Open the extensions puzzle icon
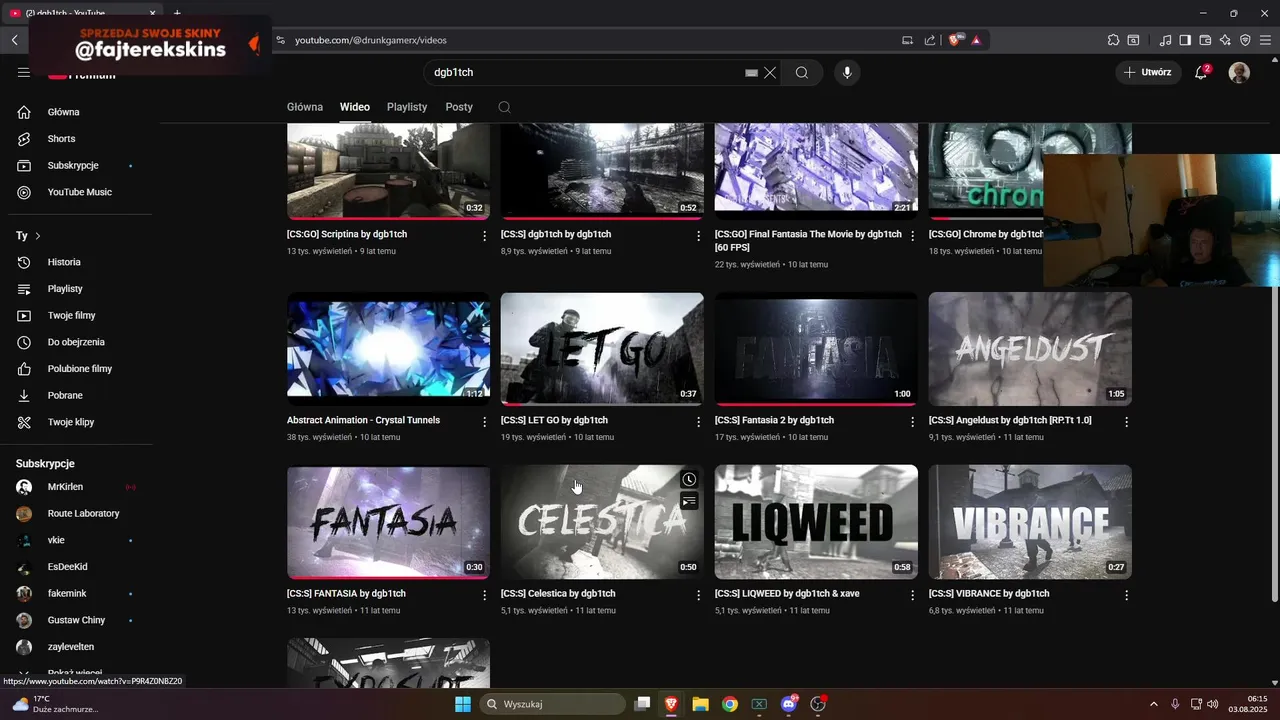Viewport: 1280px width, 720px height. [1113, 40]
